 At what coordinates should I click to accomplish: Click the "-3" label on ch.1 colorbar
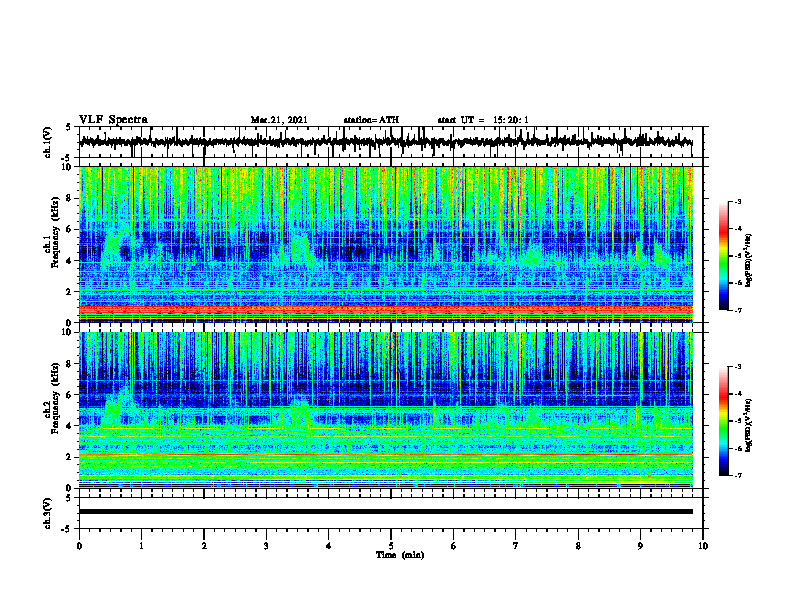(738, 201)
